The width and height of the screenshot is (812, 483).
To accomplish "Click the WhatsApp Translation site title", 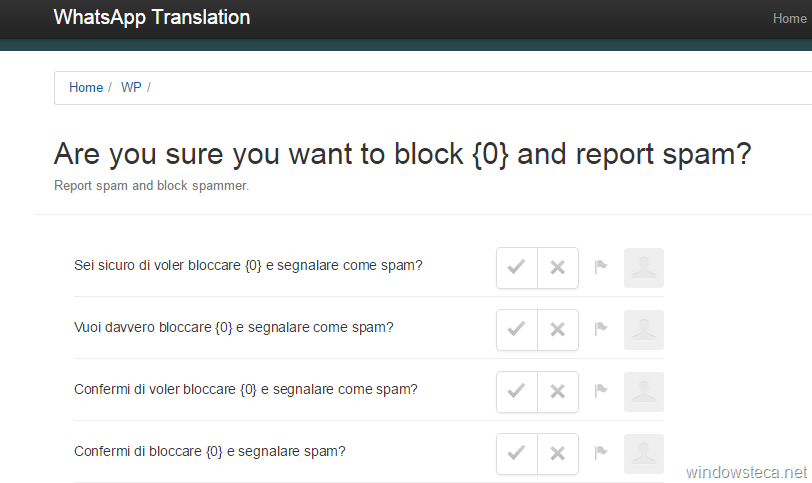I will [152, 18].
